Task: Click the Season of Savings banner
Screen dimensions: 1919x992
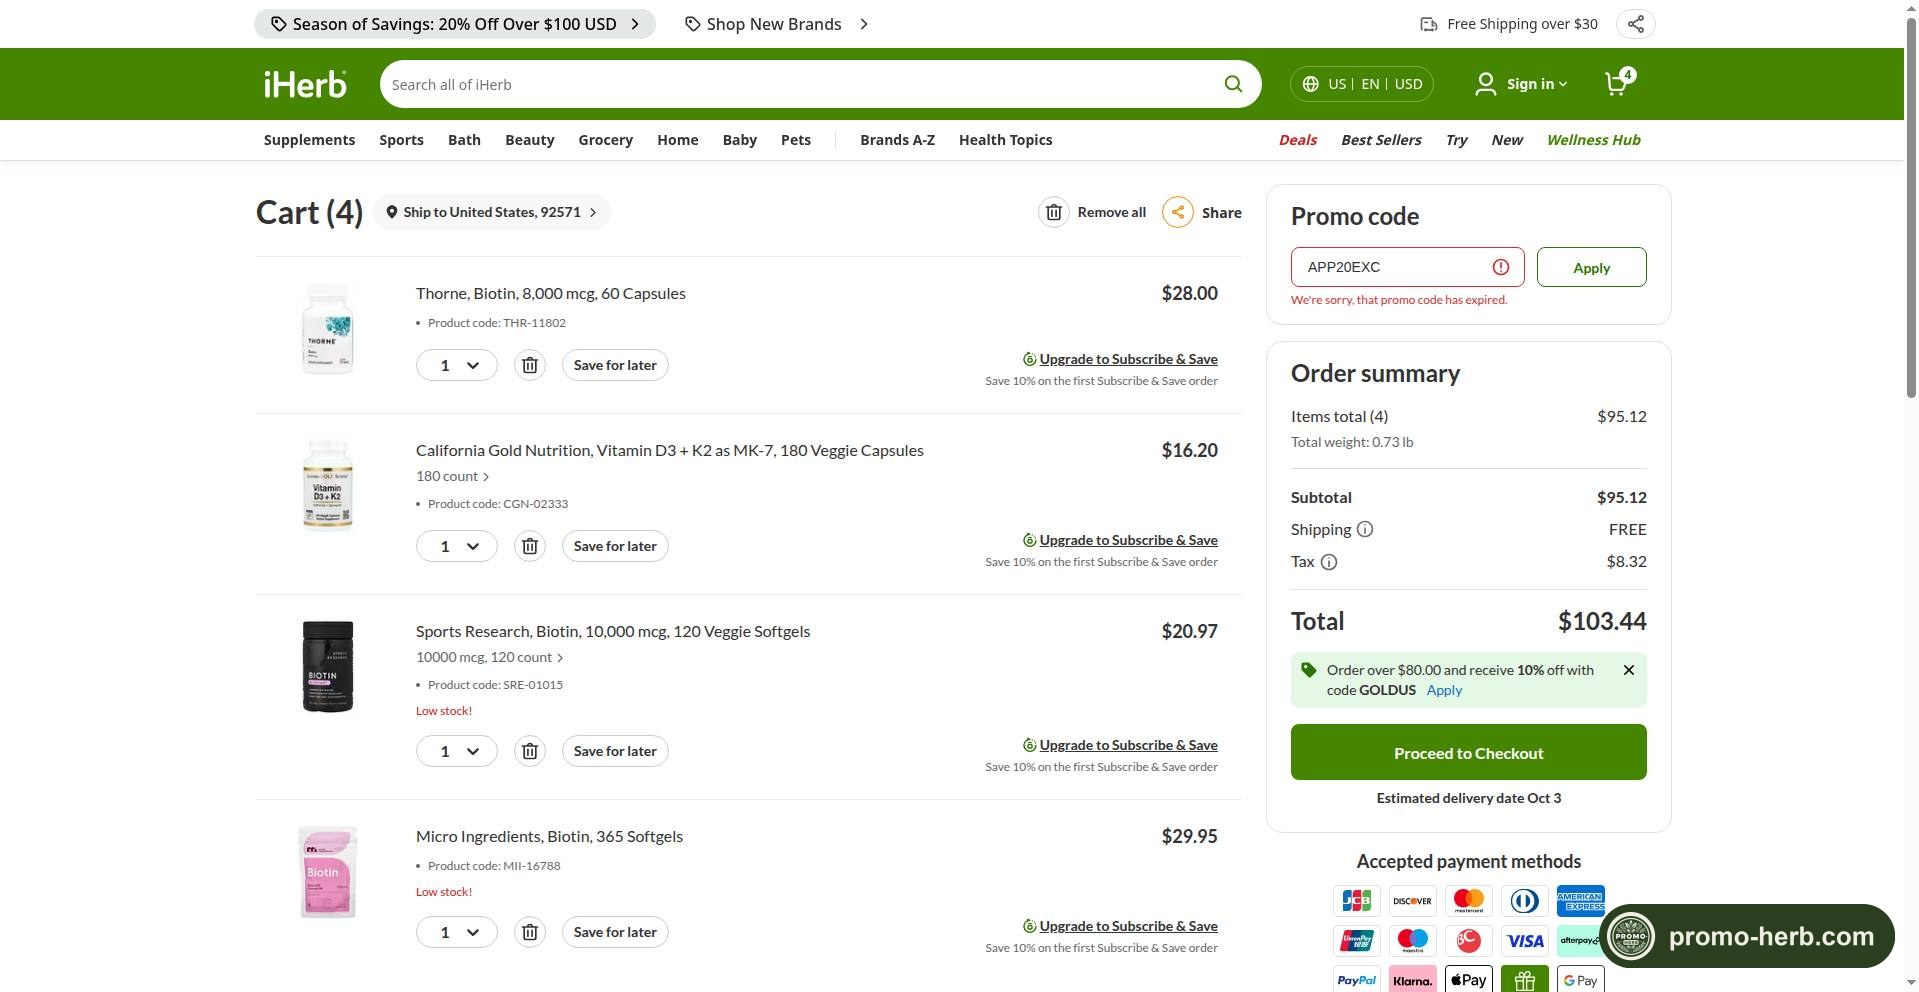Action: pos(455,24)
